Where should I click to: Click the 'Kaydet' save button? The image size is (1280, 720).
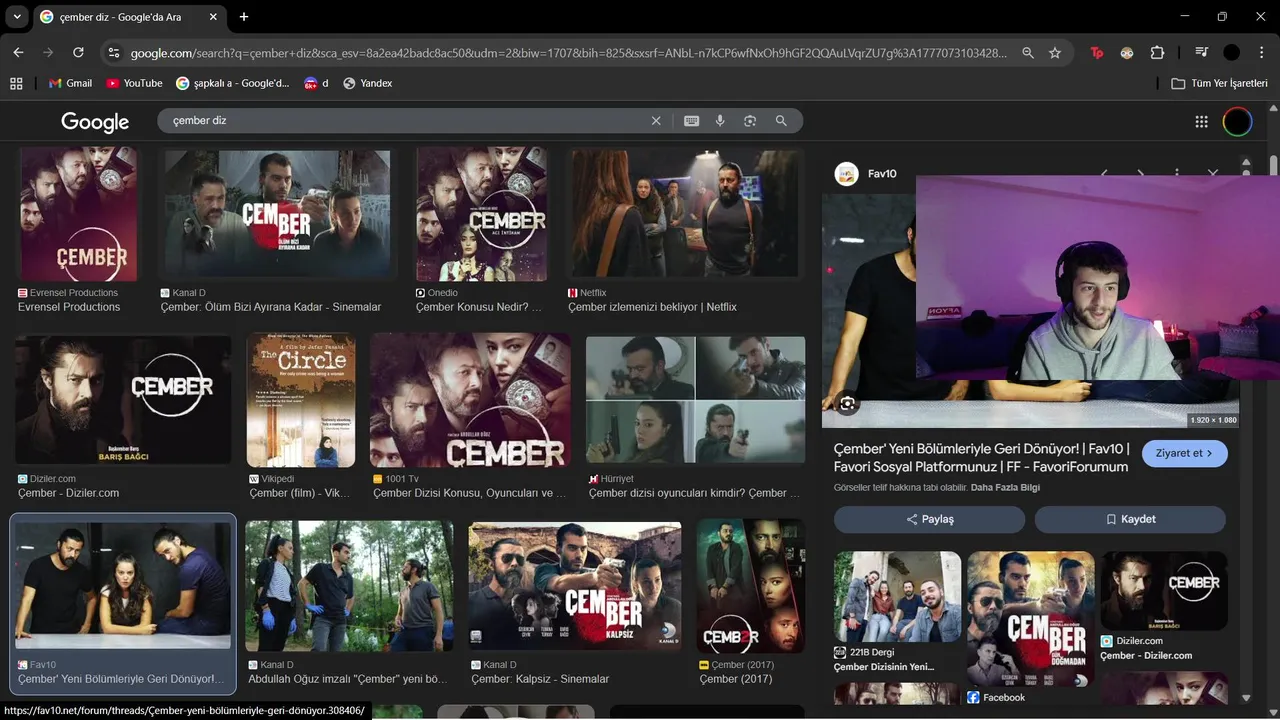coord(1130,519)
